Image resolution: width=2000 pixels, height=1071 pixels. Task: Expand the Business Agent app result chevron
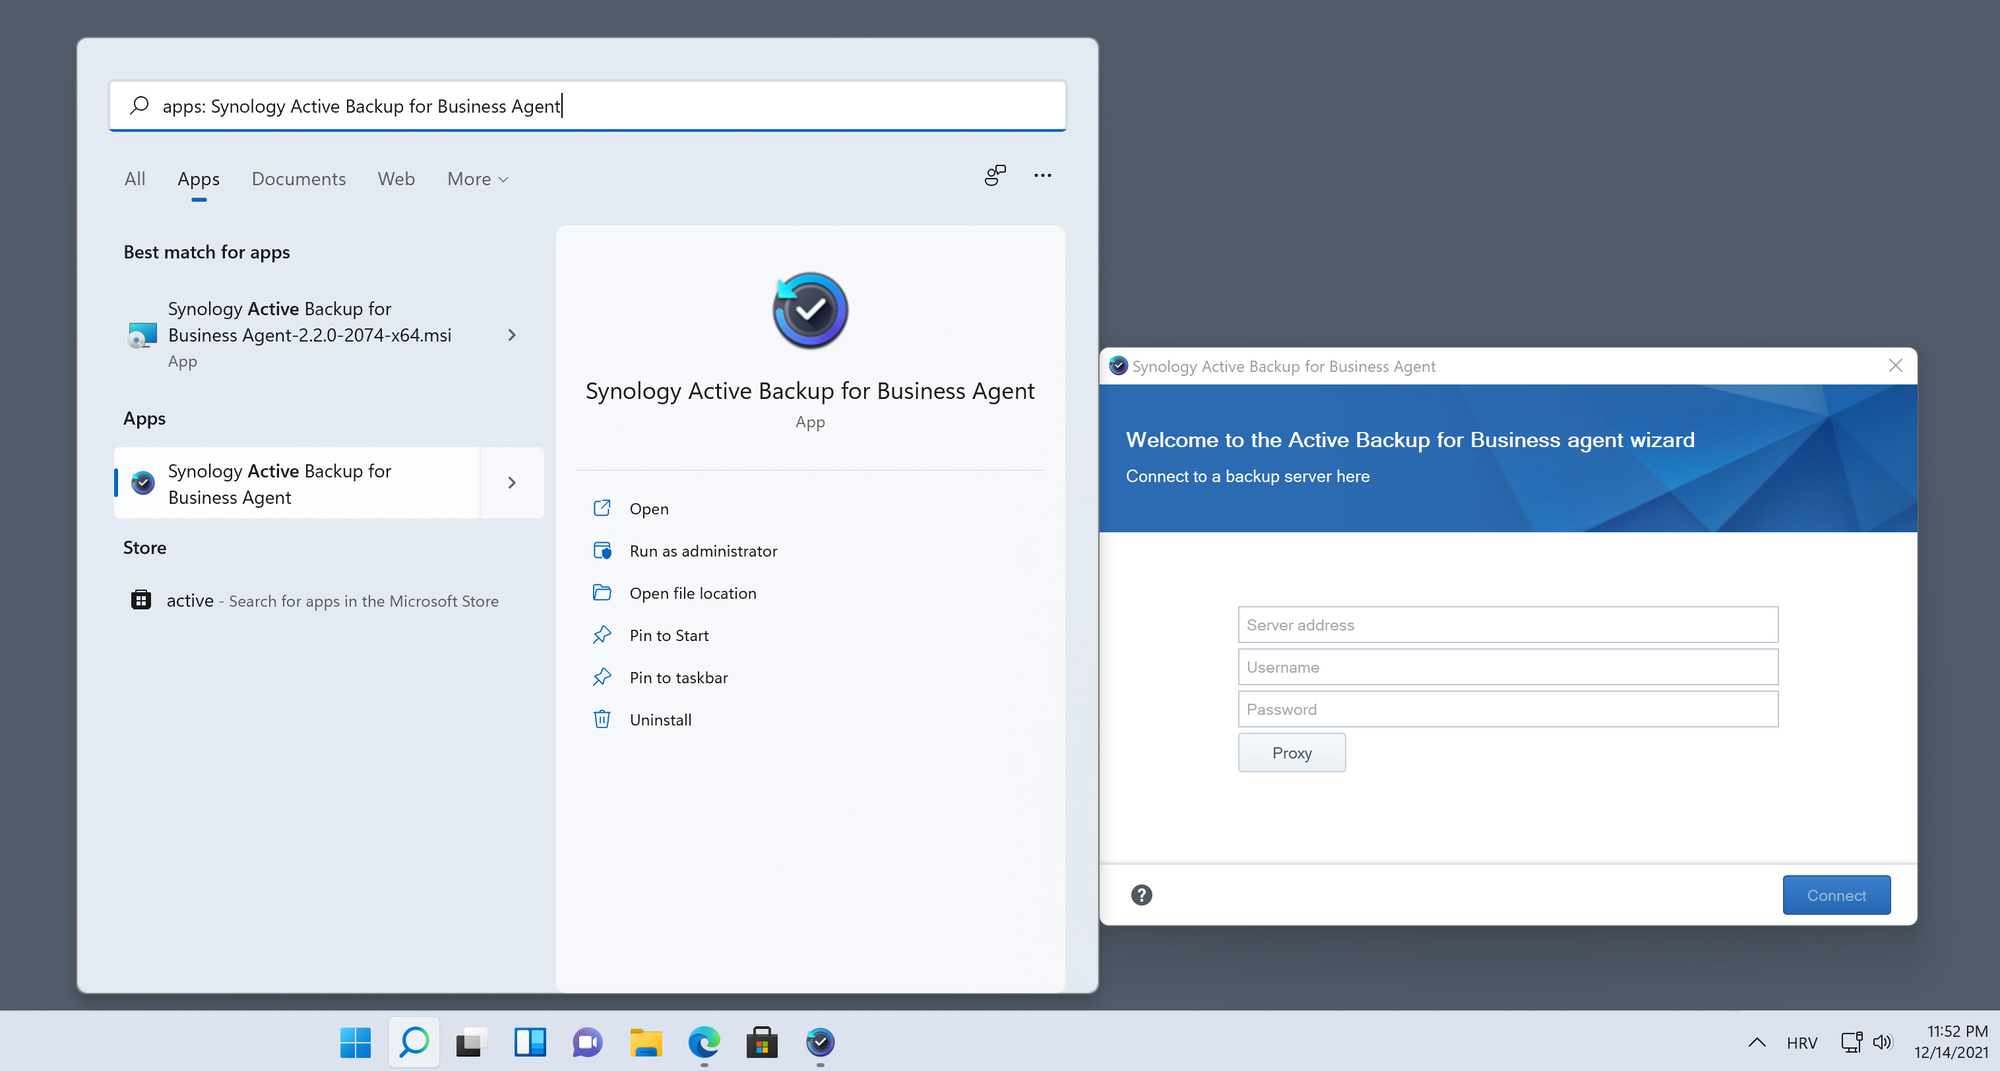(x=512, y=483)
